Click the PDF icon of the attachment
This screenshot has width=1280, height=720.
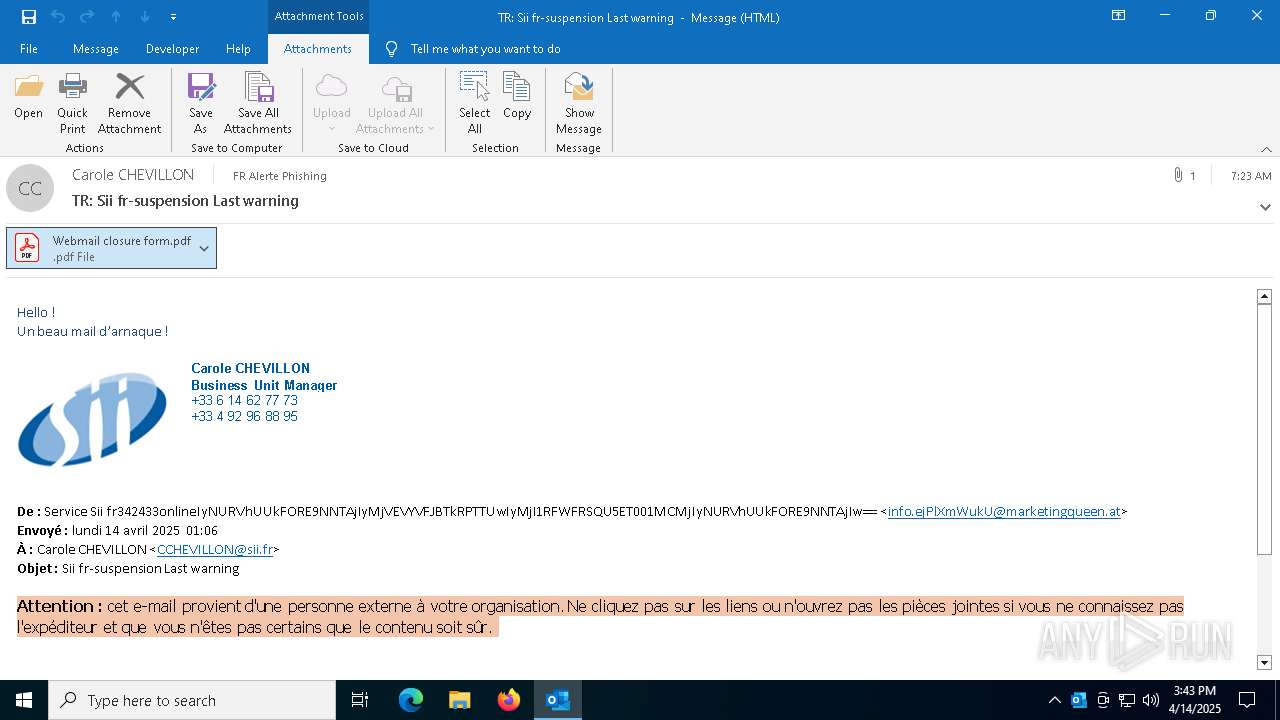coord(27,248)
